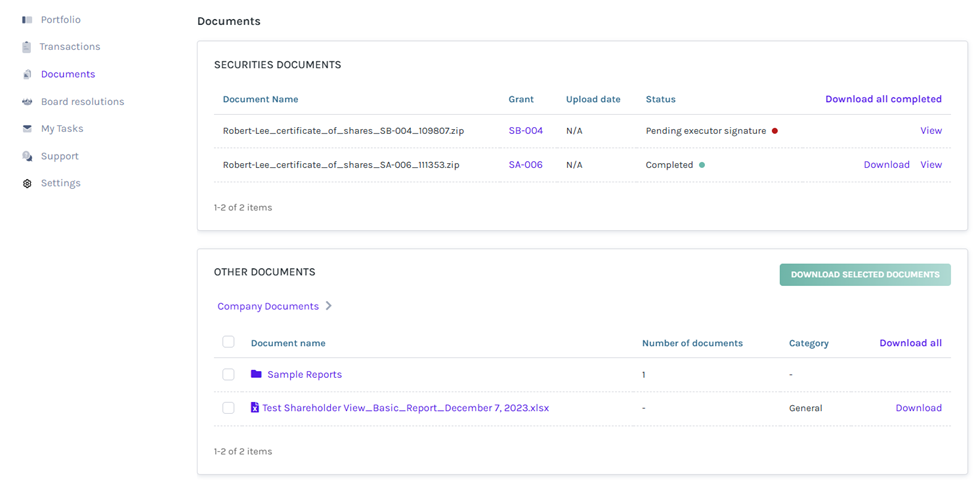974x480 pixels.
Task: Click the Documents icon in sidebar
Action: pos(27,75)
